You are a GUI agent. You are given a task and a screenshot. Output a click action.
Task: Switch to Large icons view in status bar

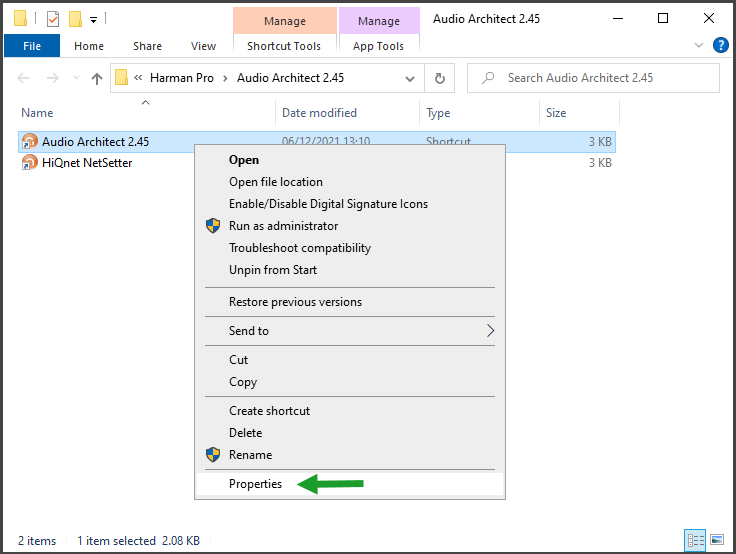point(717,540)
